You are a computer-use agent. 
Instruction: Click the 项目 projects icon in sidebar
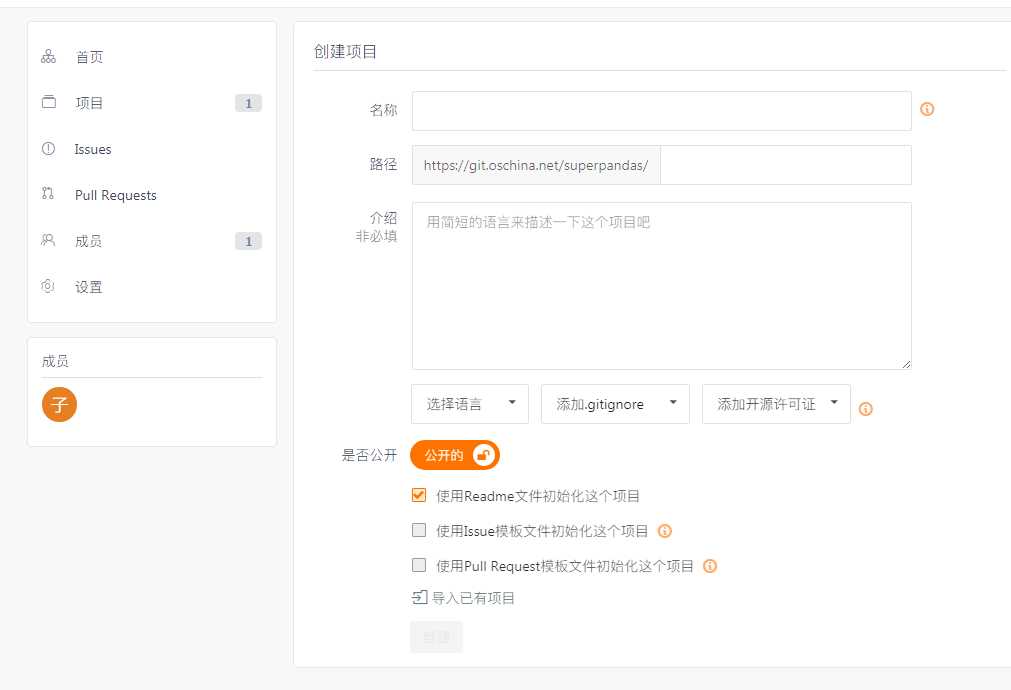coord(49,102)
